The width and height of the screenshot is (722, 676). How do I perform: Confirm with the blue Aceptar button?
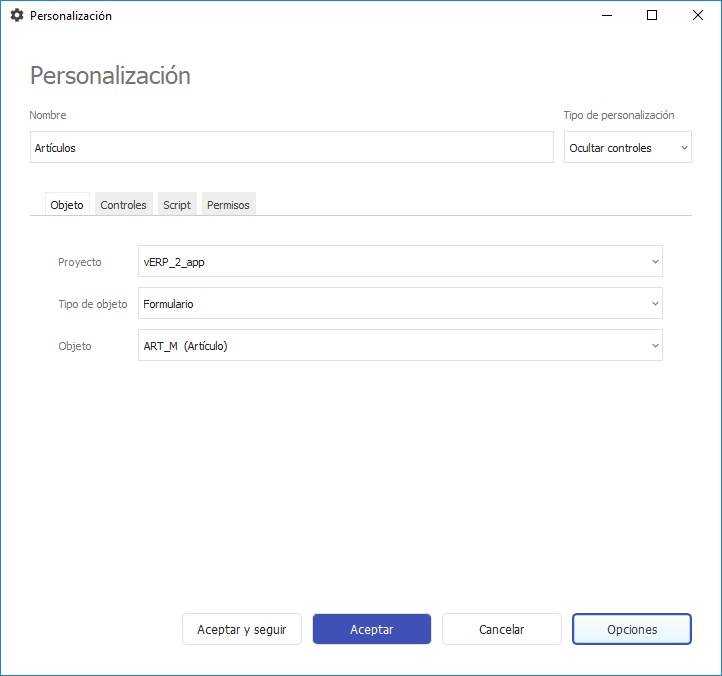(371, 629)
